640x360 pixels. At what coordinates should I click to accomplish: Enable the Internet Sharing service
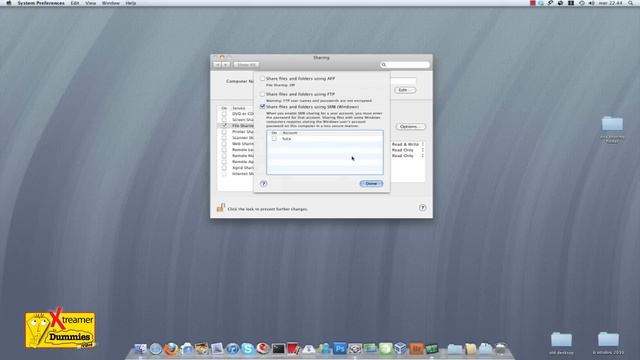pyautogui.click(x=224, y=174)
